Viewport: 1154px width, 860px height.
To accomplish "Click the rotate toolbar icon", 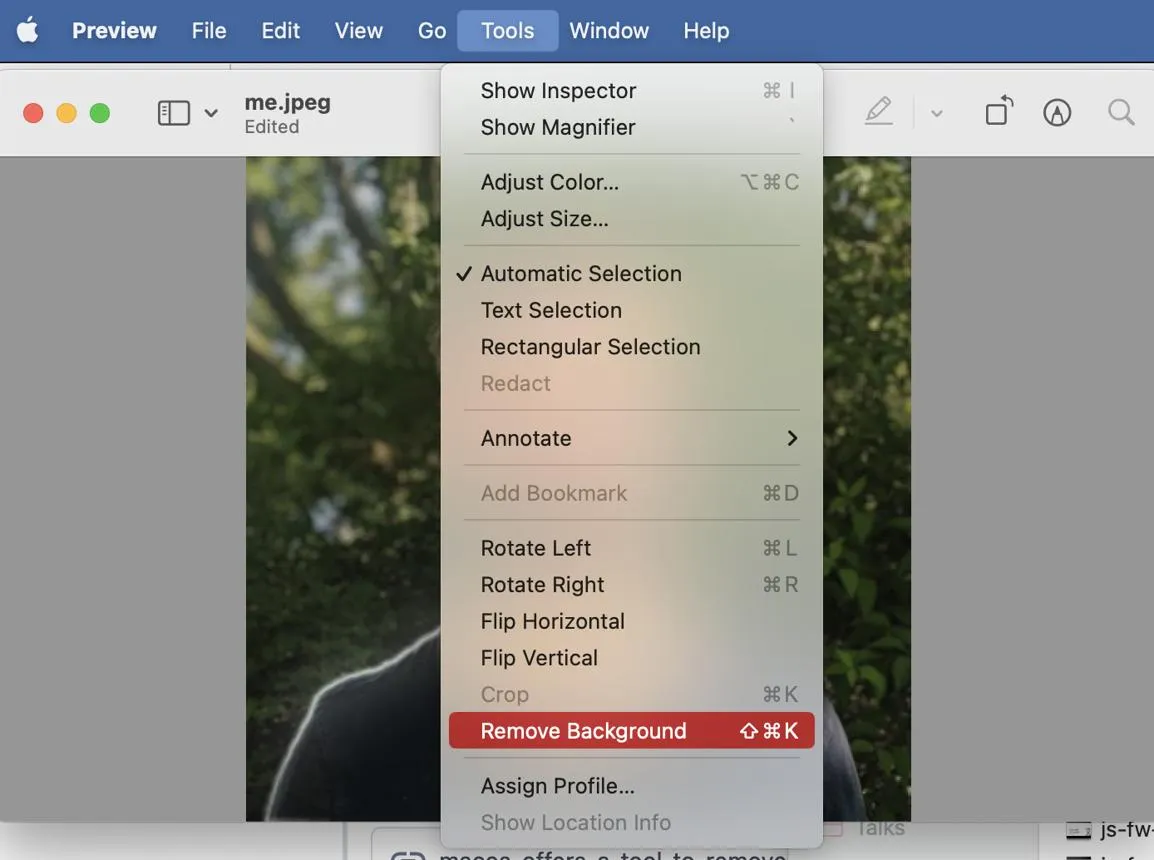I will [x=999, y=111].
